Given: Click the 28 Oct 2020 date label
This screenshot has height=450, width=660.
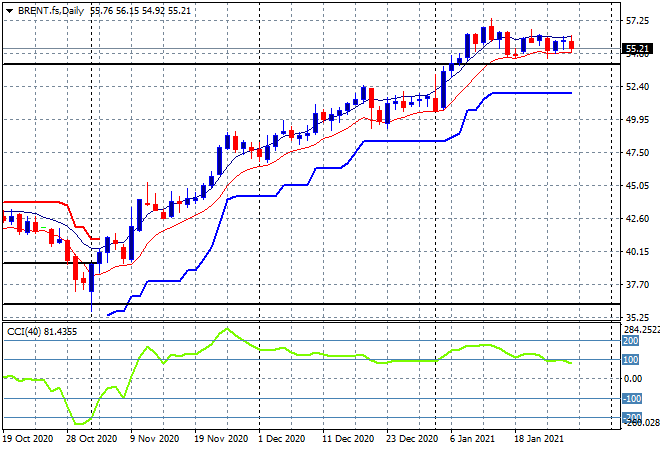Looking at the screenshot, I should click(x=91, y=439).
